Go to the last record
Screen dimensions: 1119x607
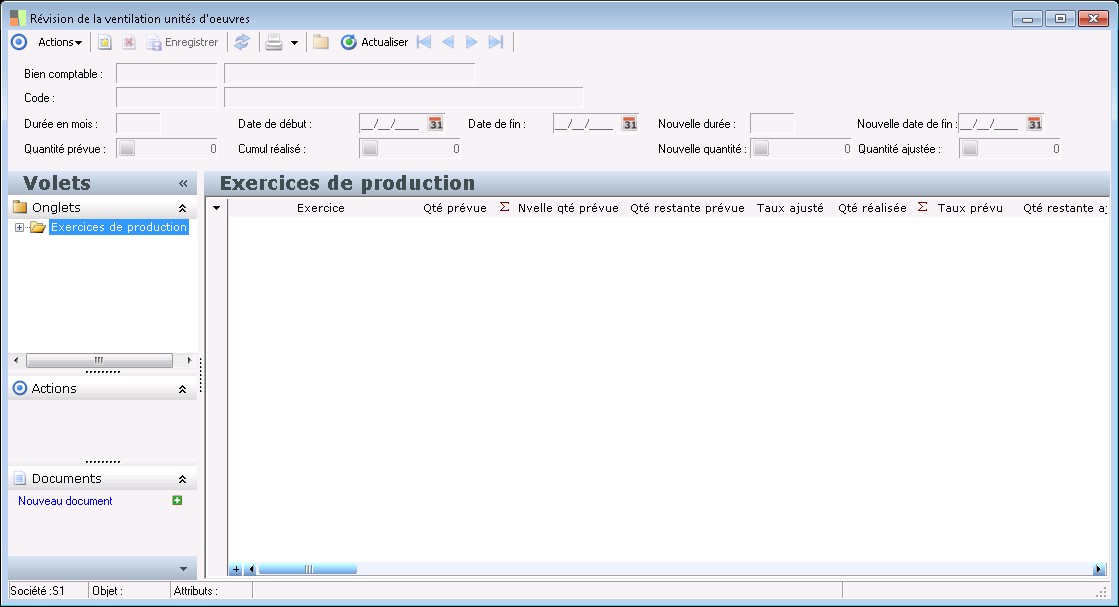tap(496, 42)
